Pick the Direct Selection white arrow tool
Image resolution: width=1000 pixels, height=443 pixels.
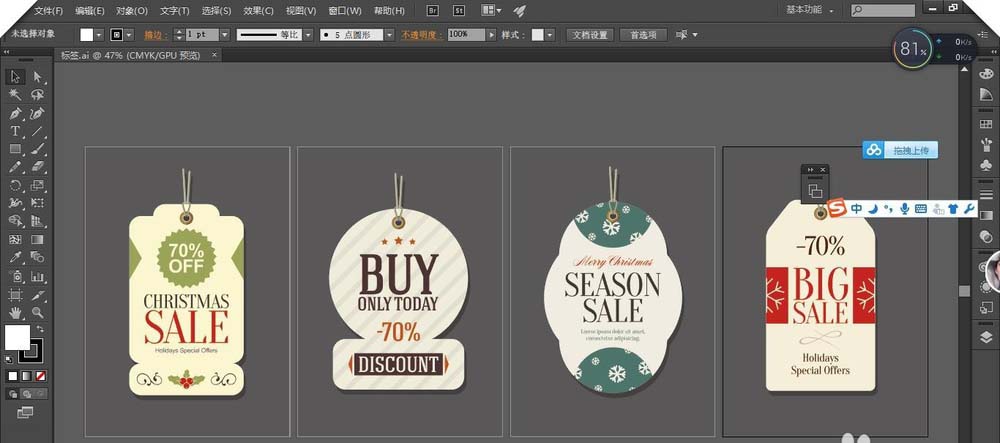(x=38, y=77)
